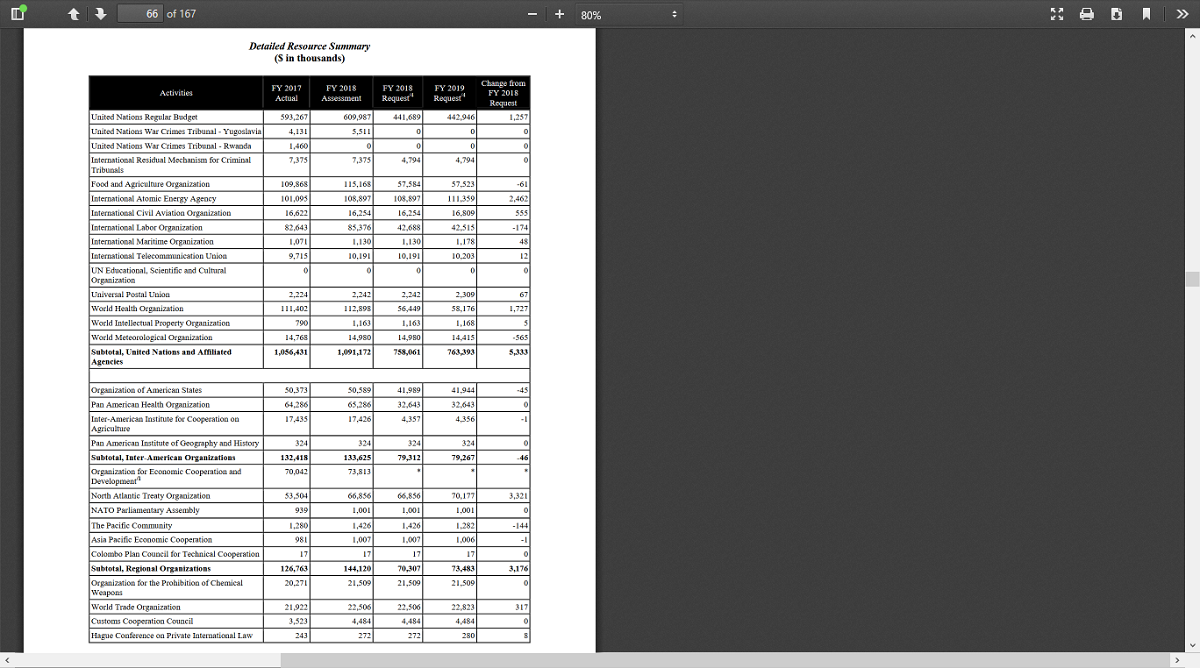Click the 'Subtotal, Regional Organizations' label
Screen dimensions: 1200x668
pos(150,568)
